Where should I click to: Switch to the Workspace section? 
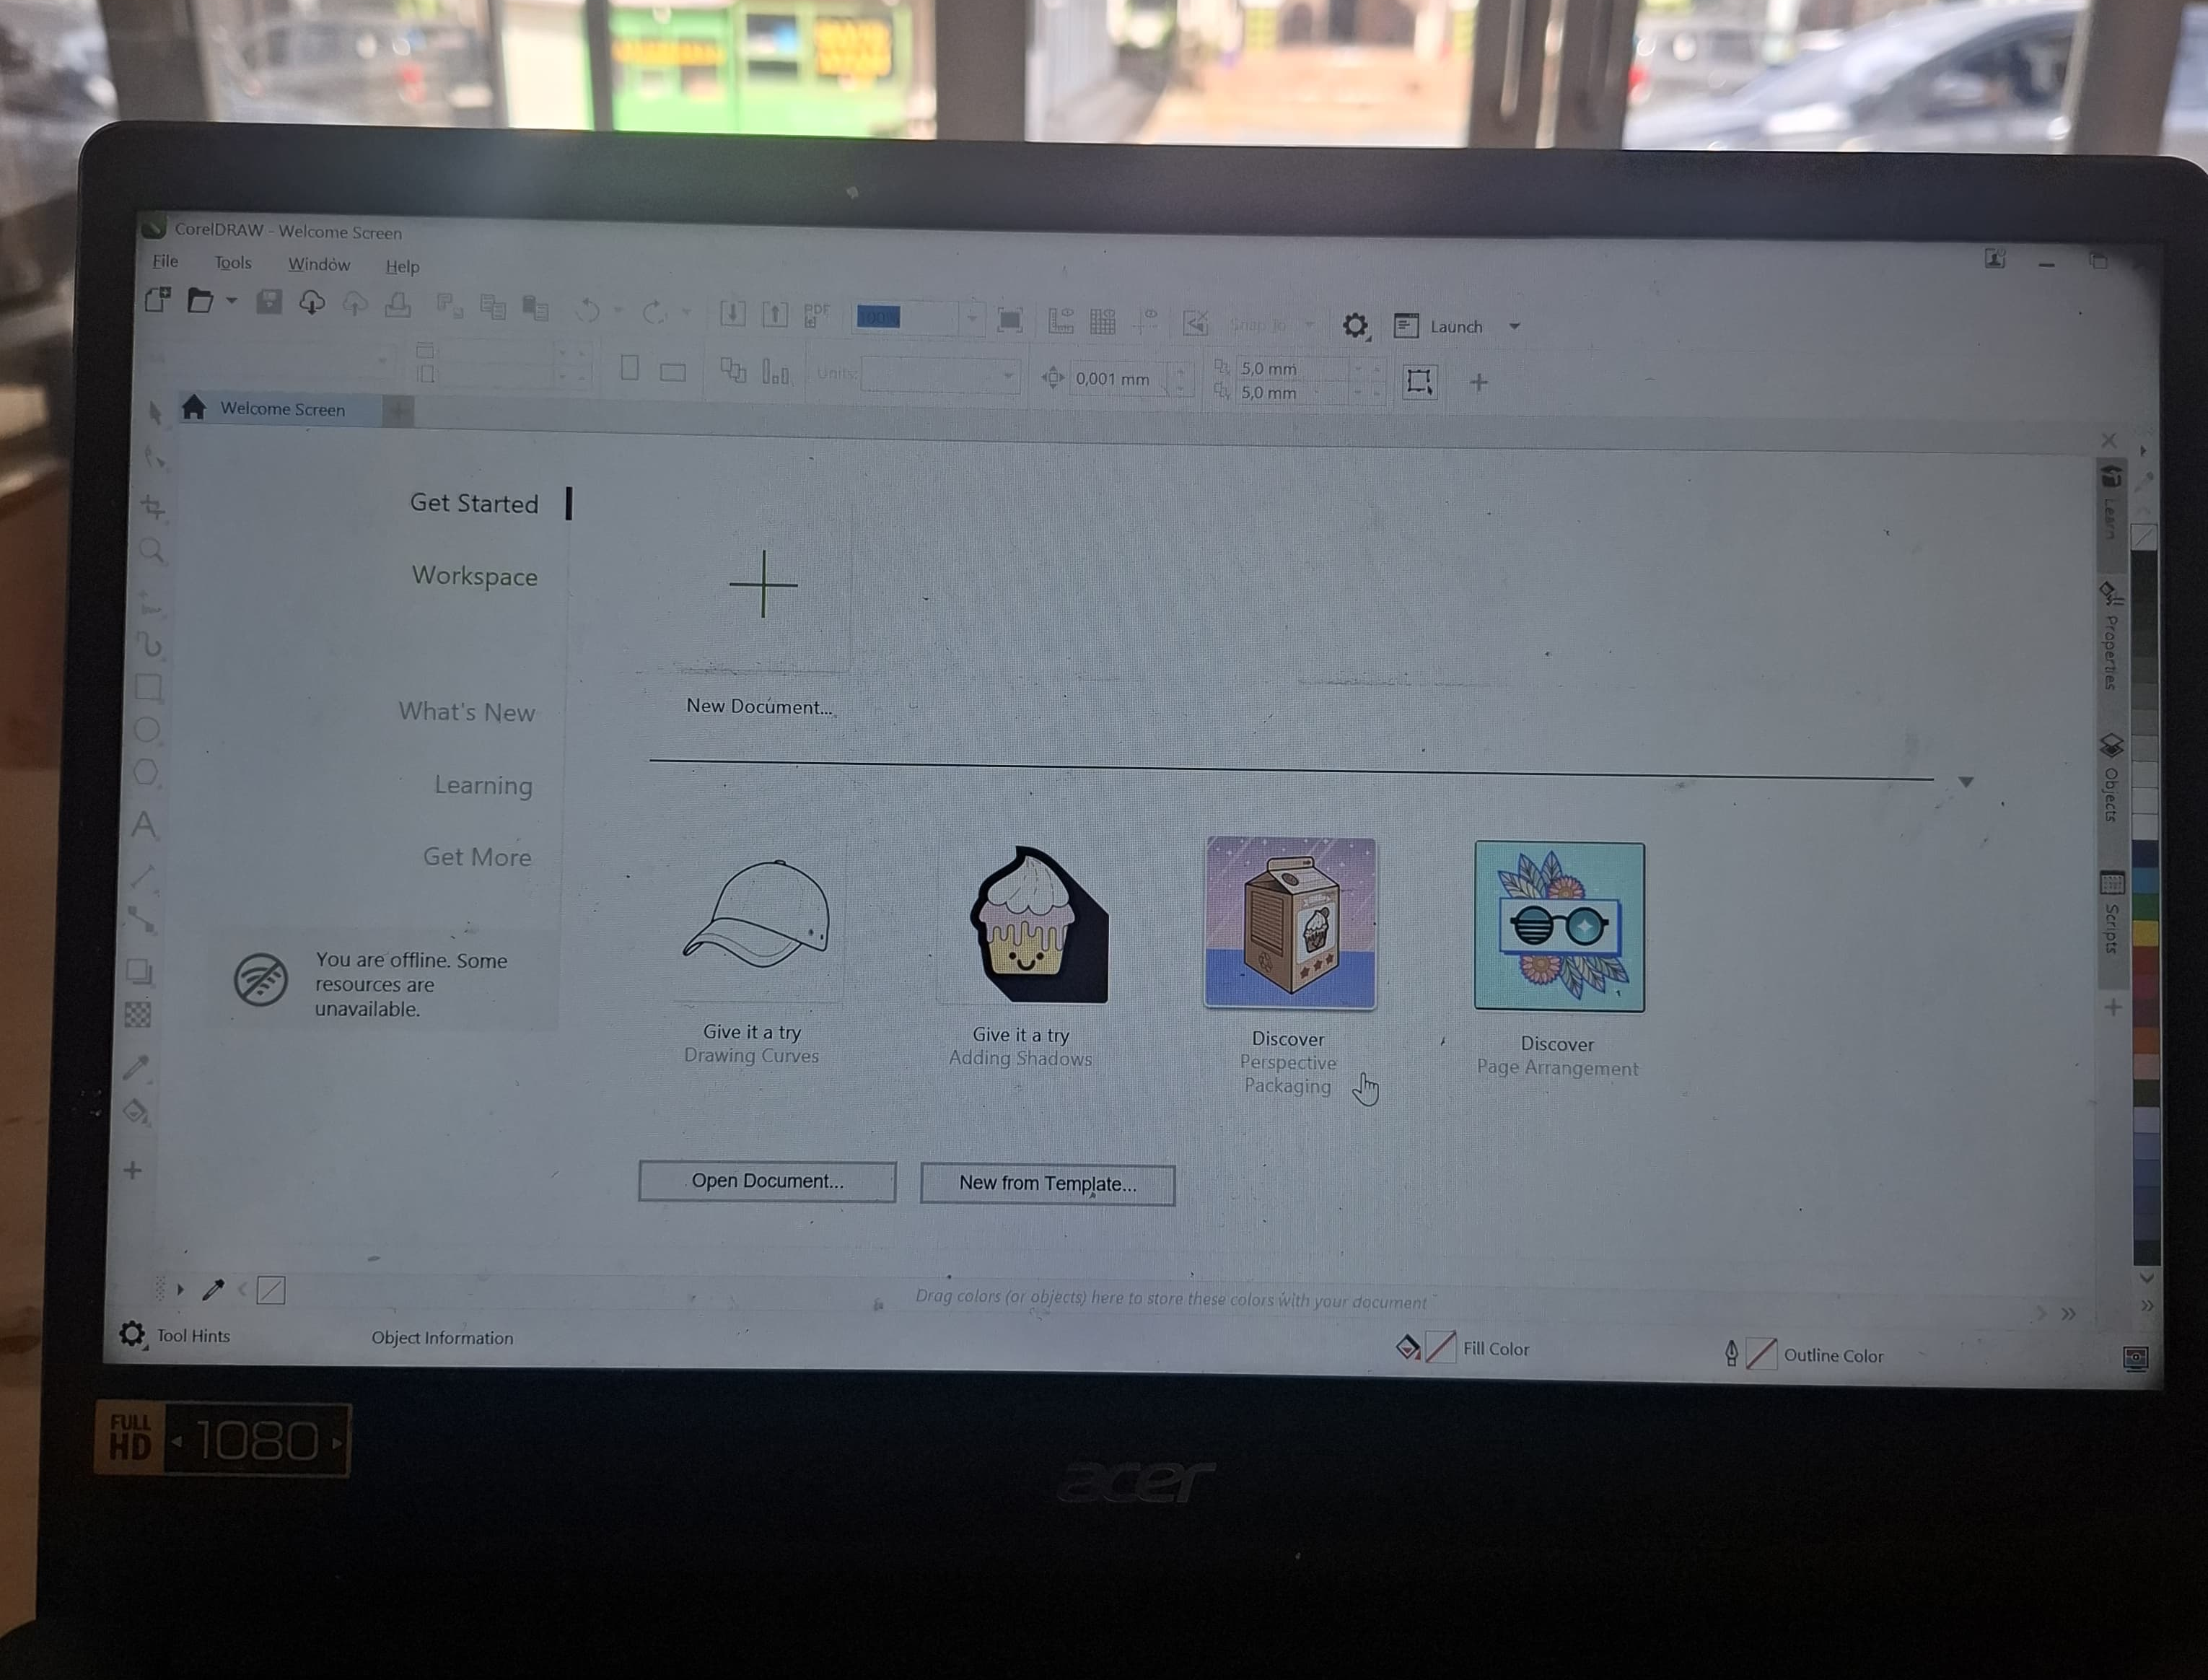pyautogui.click(x=474, y=577)
